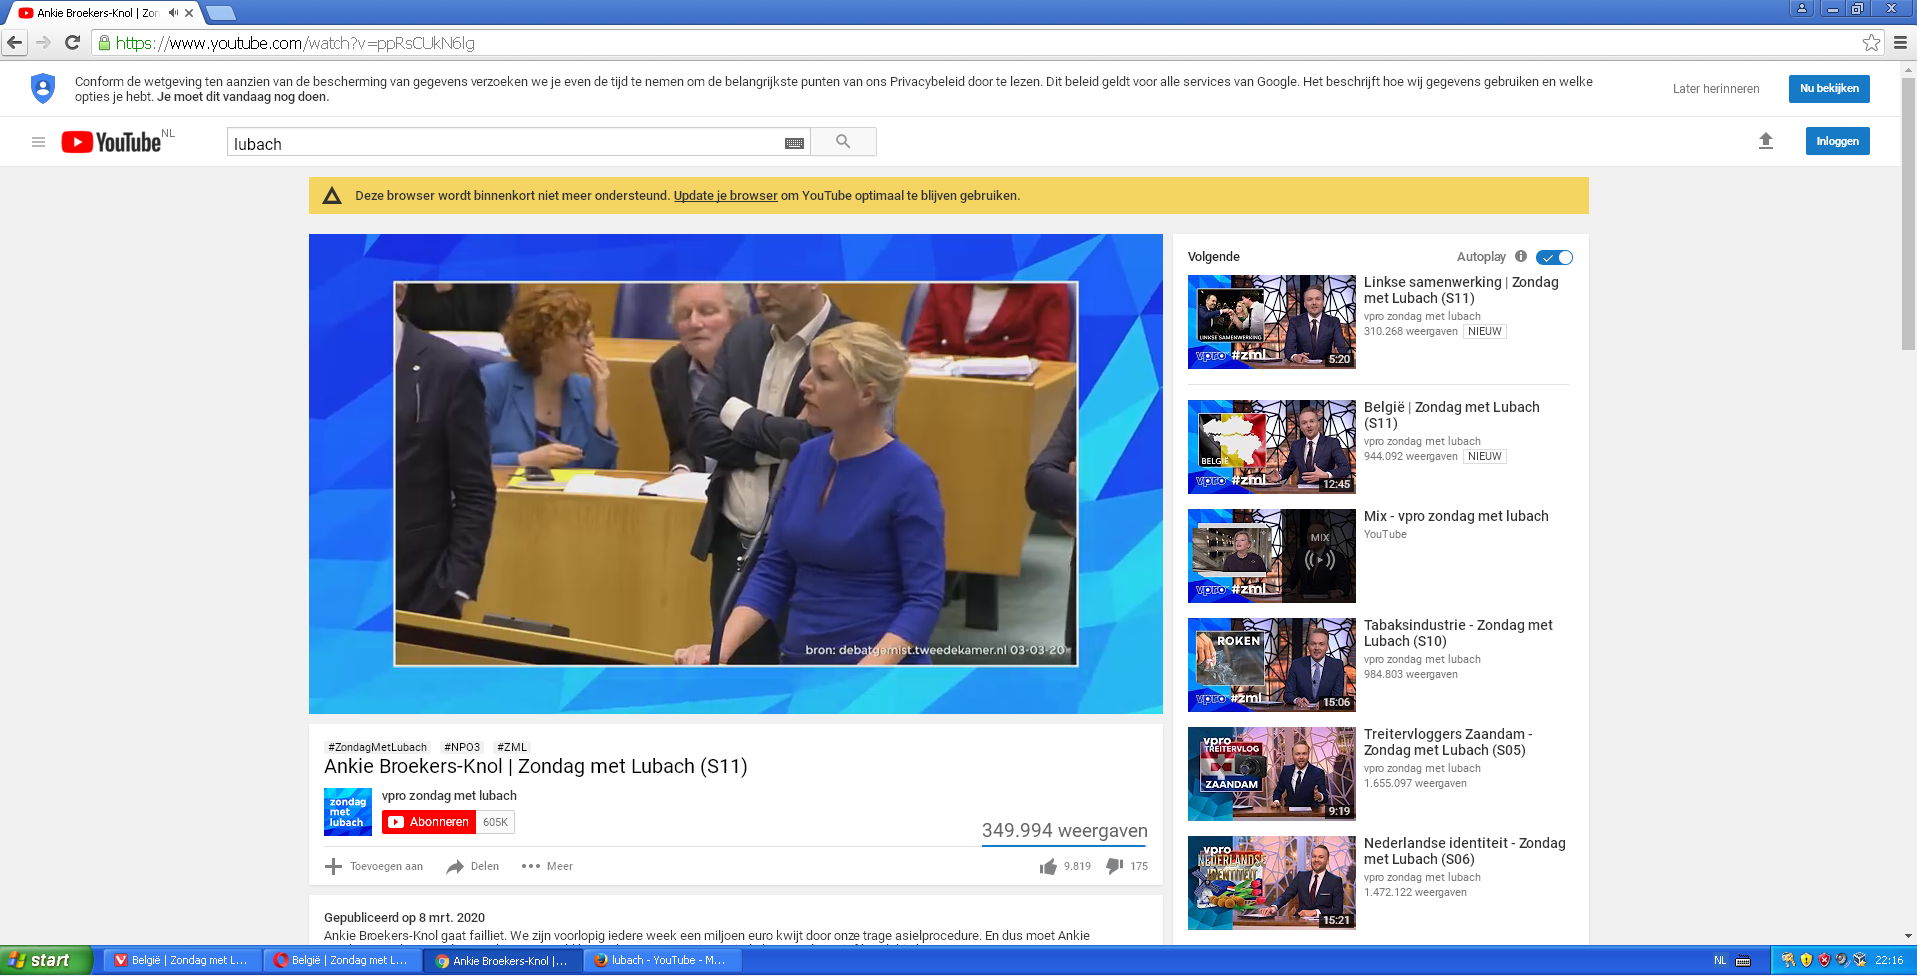This screenshot has height=976, width=1917.
Task: Open the Linkse samenwerking video thumbnail
Action: [x=1272, y=322]
